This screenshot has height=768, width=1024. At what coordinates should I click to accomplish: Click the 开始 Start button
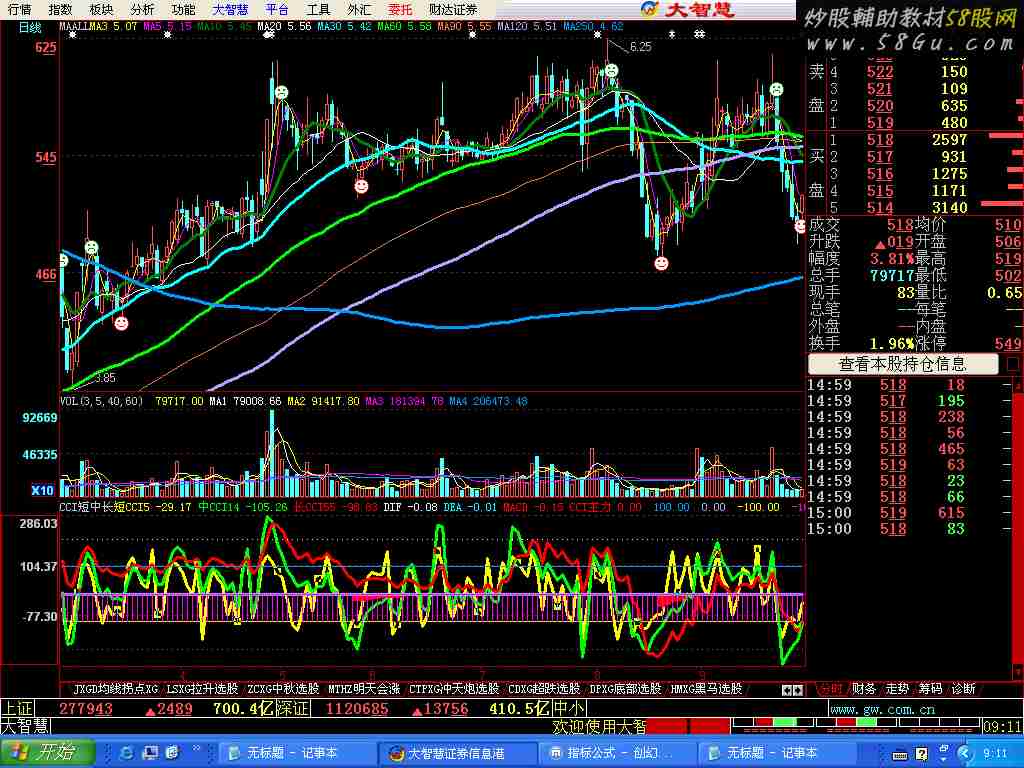(x=47, y=752)
